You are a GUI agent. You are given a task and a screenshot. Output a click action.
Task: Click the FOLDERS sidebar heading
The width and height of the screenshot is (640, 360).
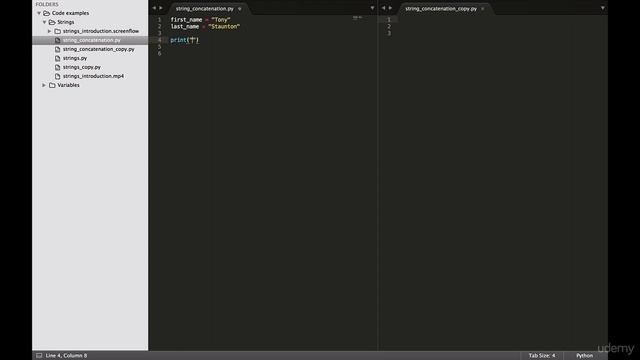pos(47,4)
